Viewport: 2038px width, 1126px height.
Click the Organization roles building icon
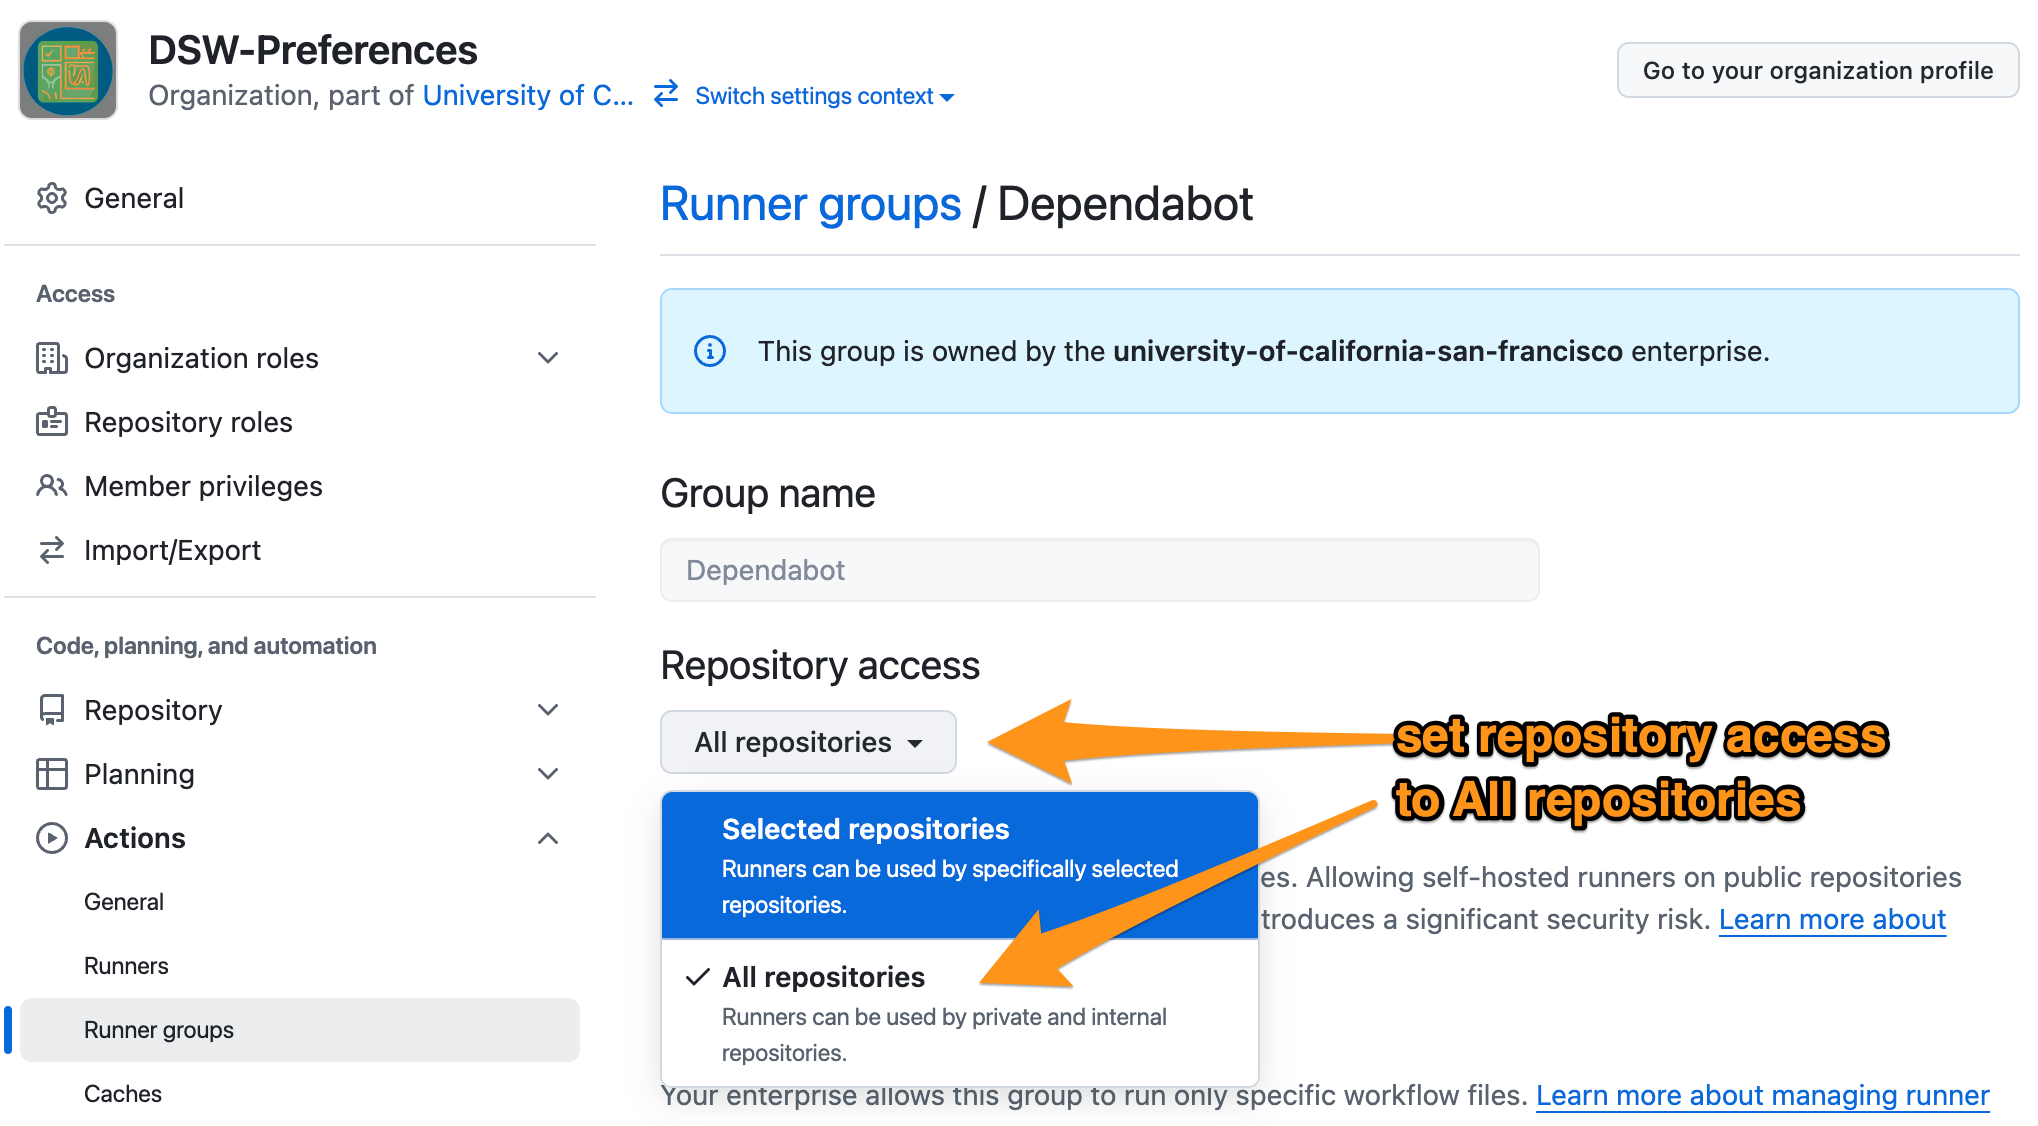pos(52,358)
